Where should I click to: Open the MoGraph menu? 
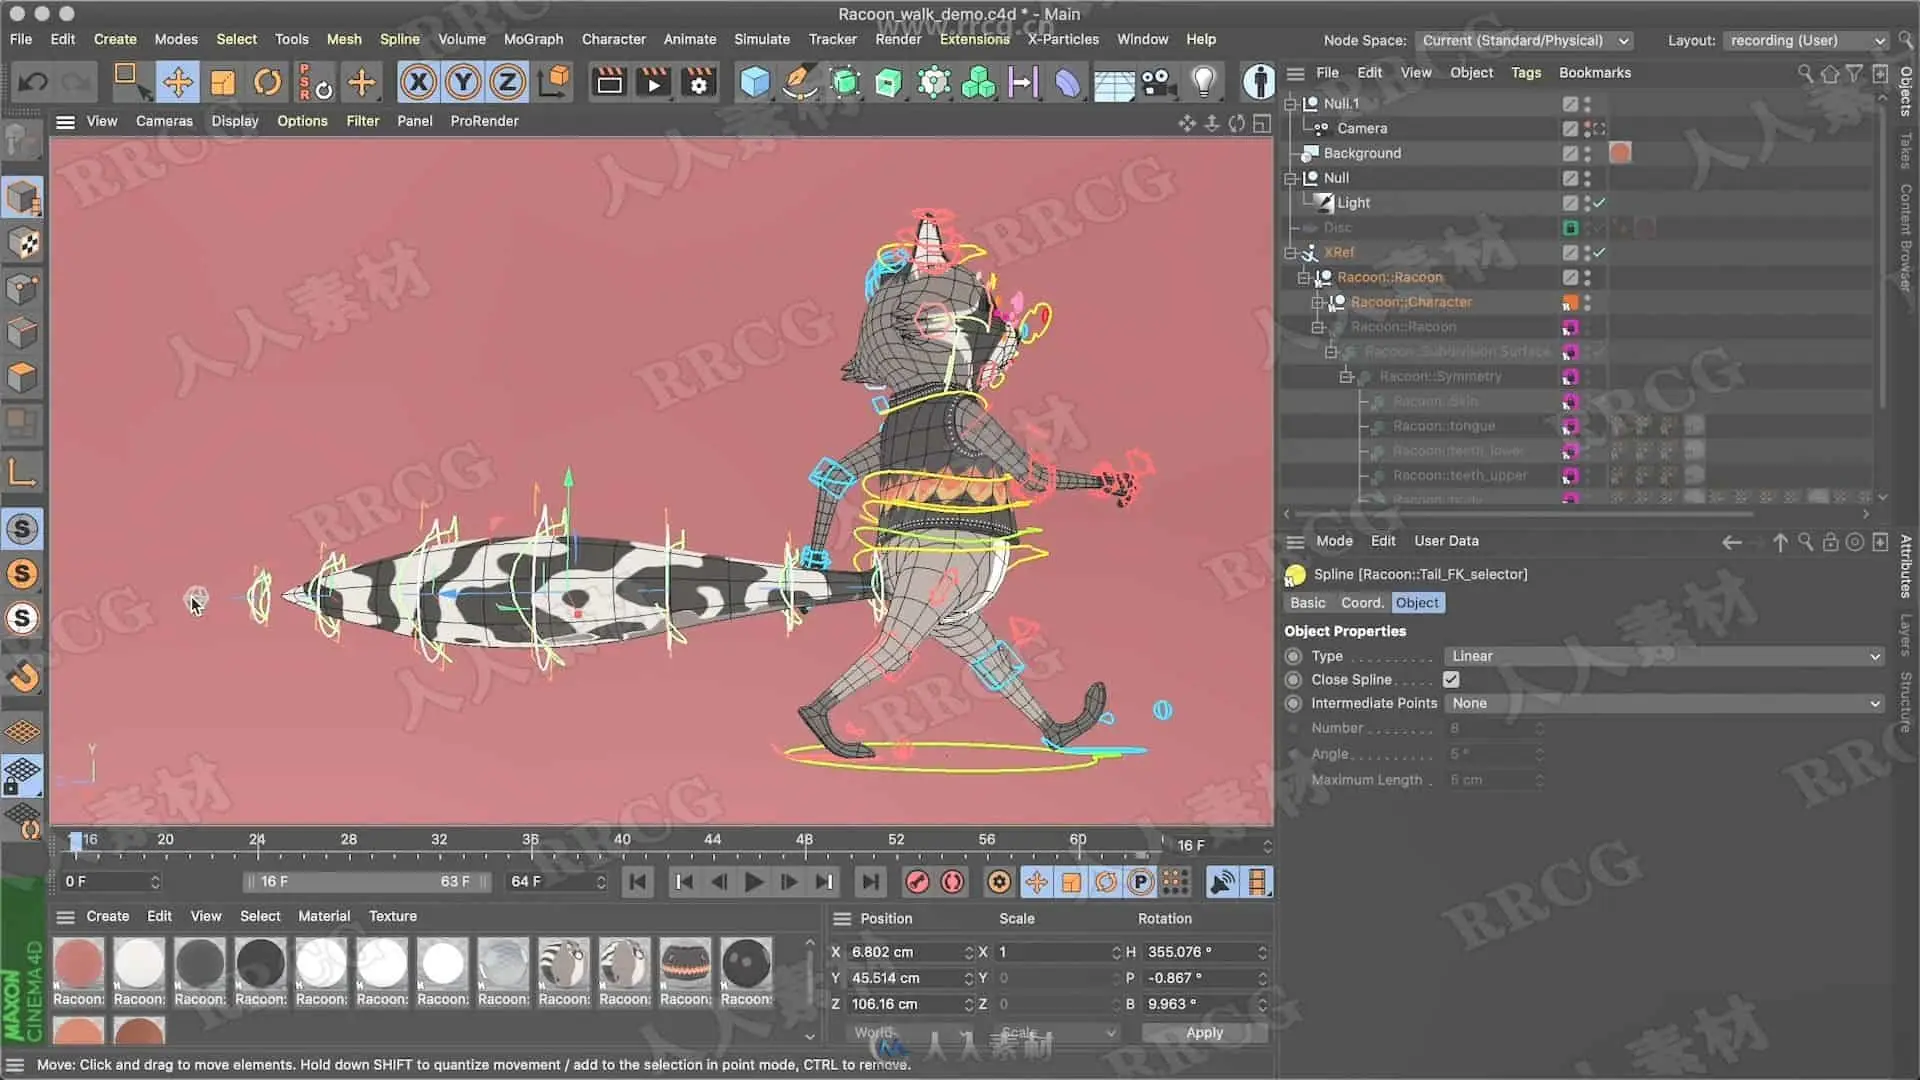click(533, 39)
